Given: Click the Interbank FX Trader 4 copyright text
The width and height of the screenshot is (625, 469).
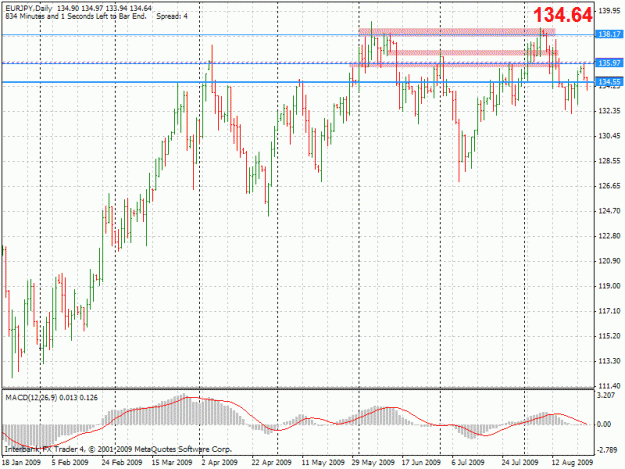Looking at the screenshot, I should click(118, 449).
